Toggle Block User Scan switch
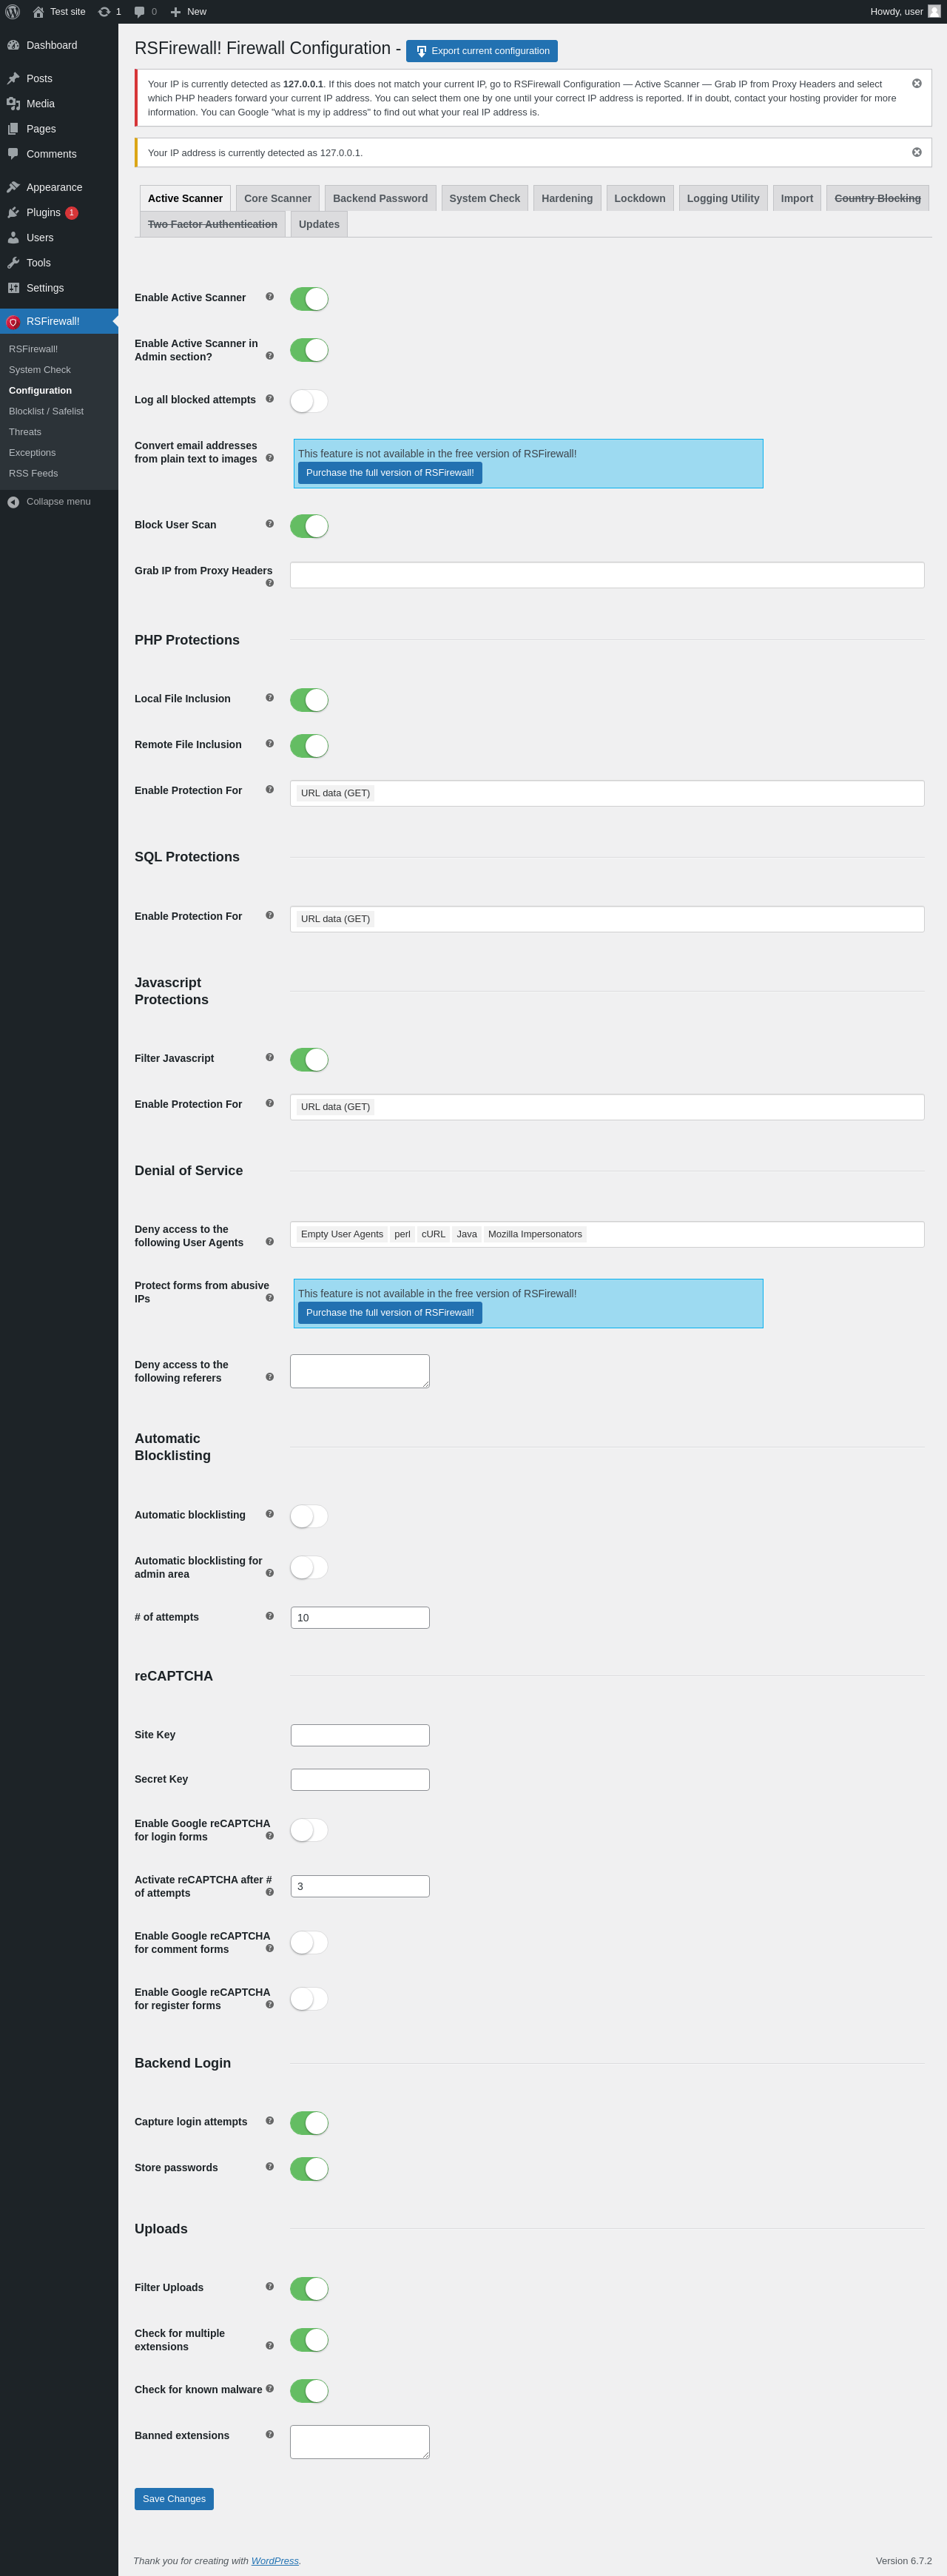Image resolution: width=947 pixels, height=2576 pixels. pyautogui.click(x=309, y=526)
